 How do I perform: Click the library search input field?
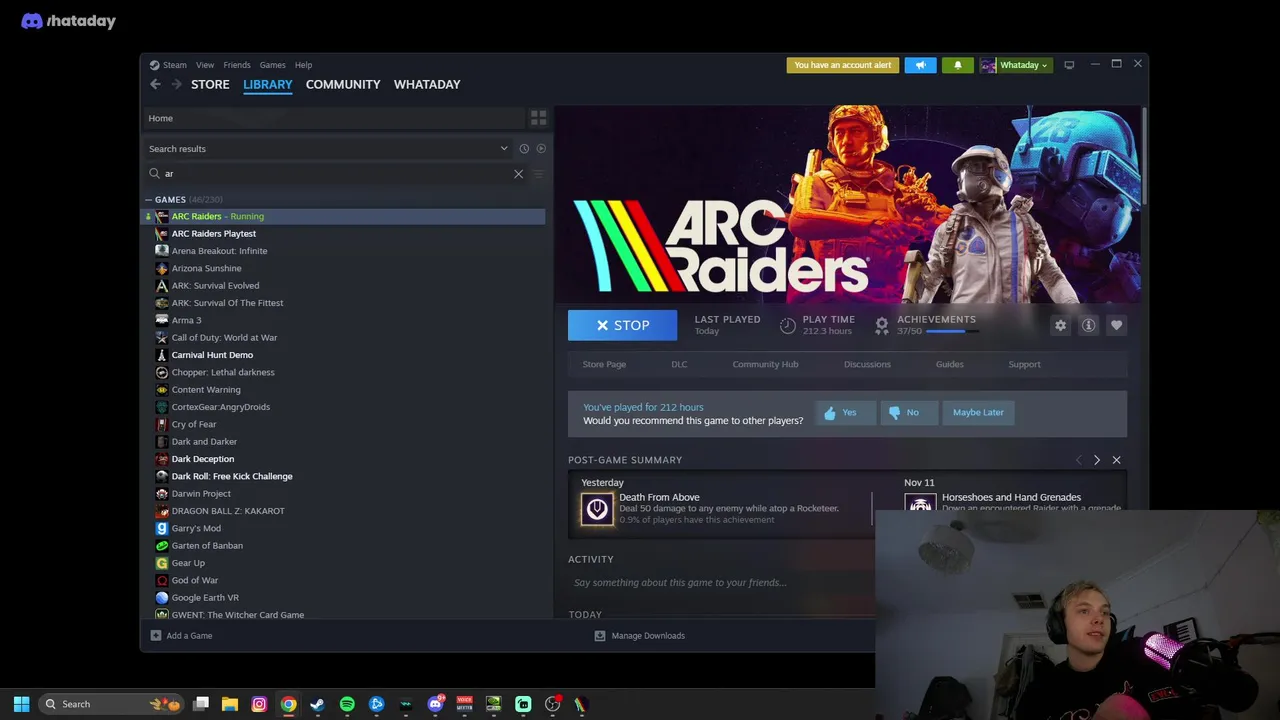click(x=335, y=174)
